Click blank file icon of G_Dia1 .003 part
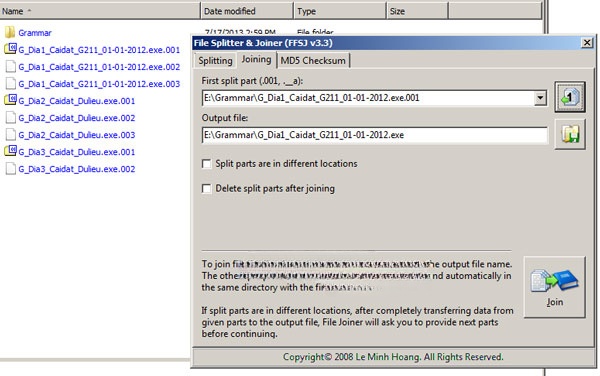This screenshot has height=376, width=600. tap(11, 83)
